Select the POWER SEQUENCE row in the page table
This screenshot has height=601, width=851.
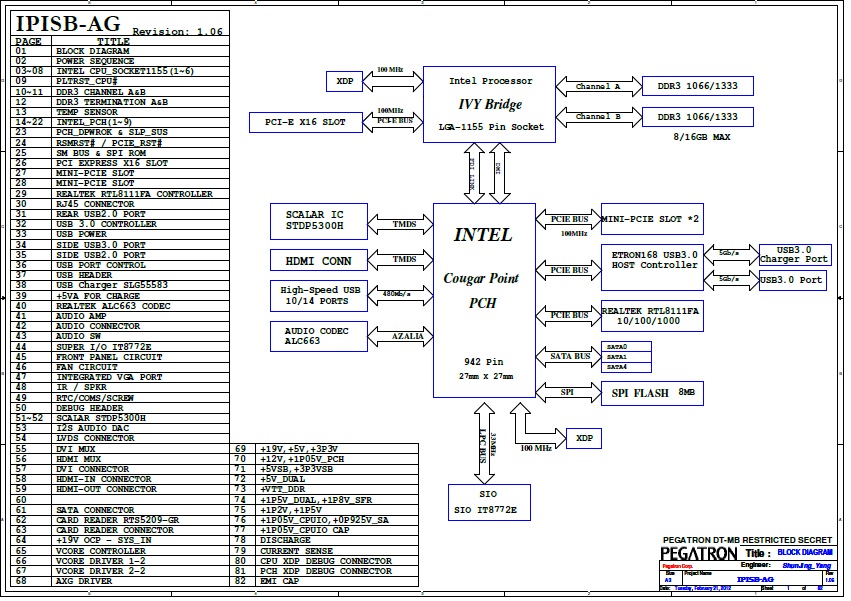coord(120,61)
